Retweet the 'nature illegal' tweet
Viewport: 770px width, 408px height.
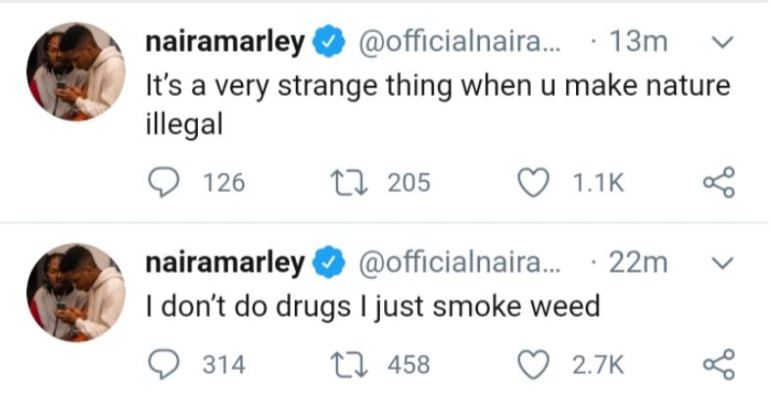(x=349, y=183)
